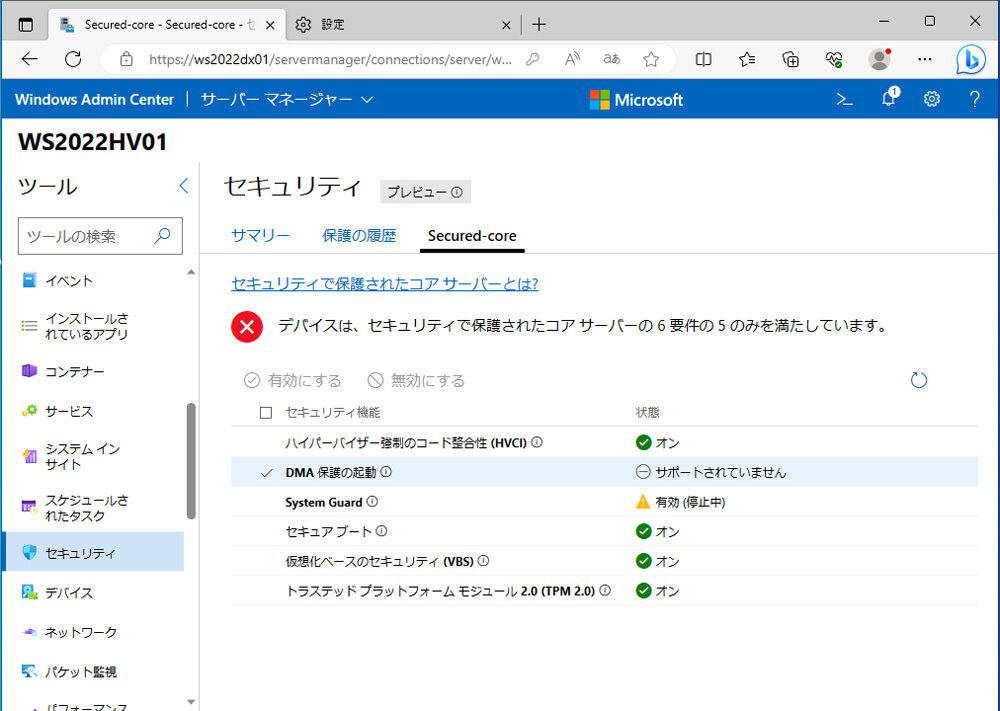Open browser essentials heart icon

834,59
